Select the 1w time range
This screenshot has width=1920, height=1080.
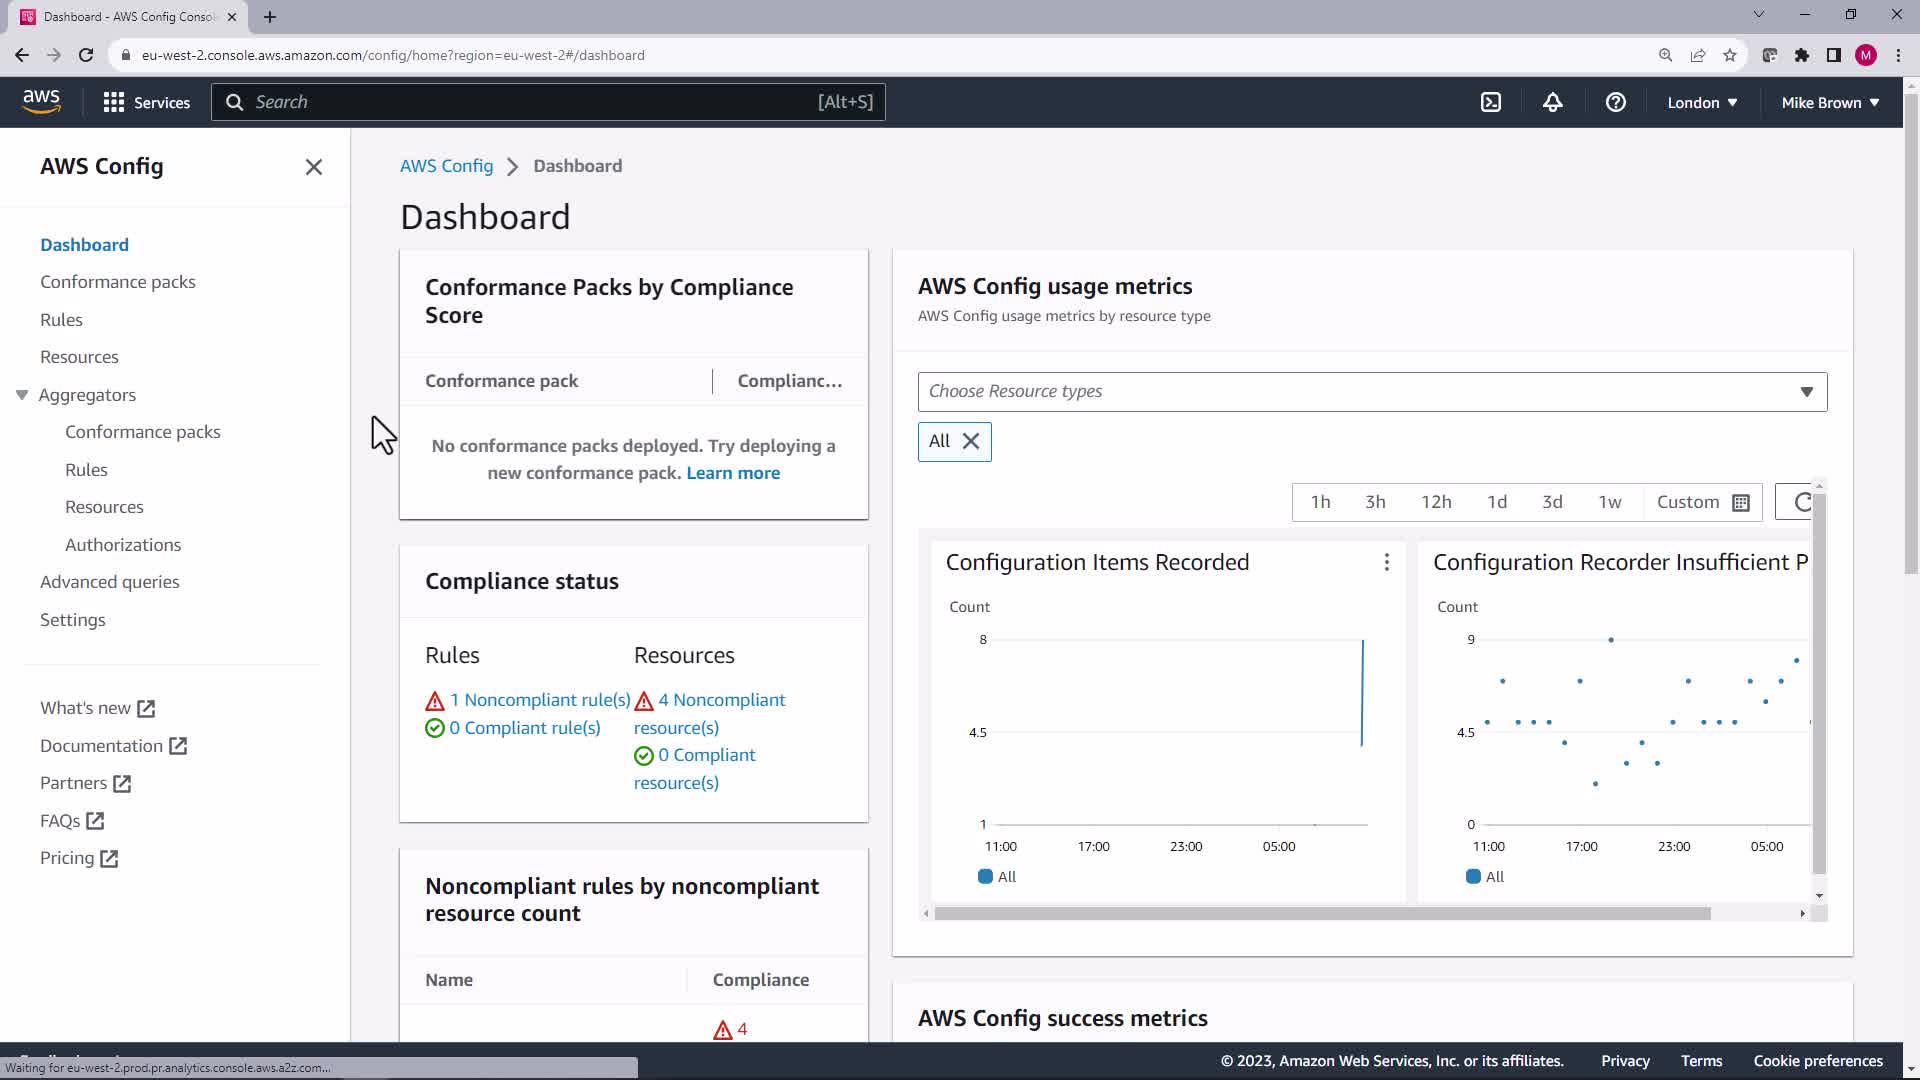click(x=1609, y=502)
